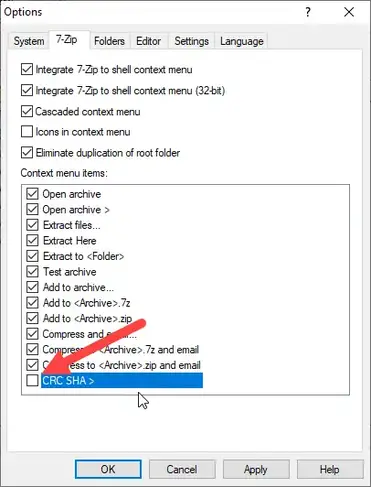Uncheck the Open archive > submenu item
This screenshot has height=487, width=371.
point(32,210)
